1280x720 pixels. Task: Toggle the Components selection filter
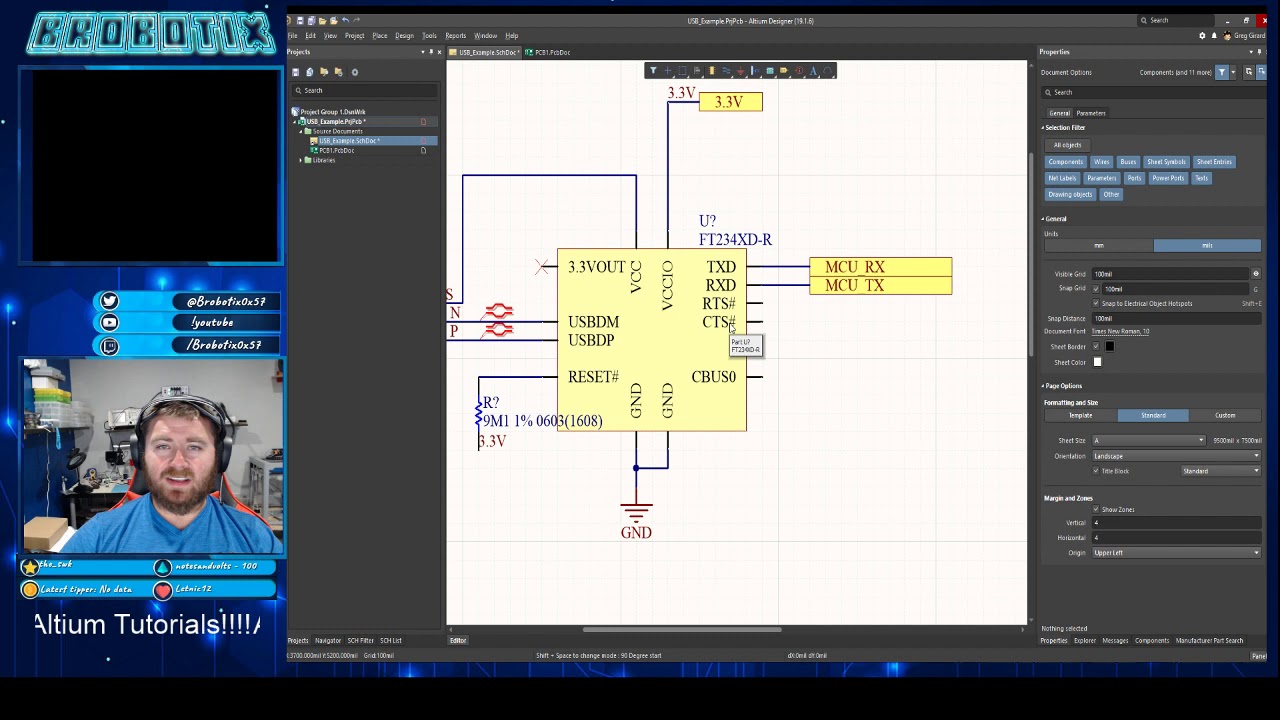pos(1065,162)
